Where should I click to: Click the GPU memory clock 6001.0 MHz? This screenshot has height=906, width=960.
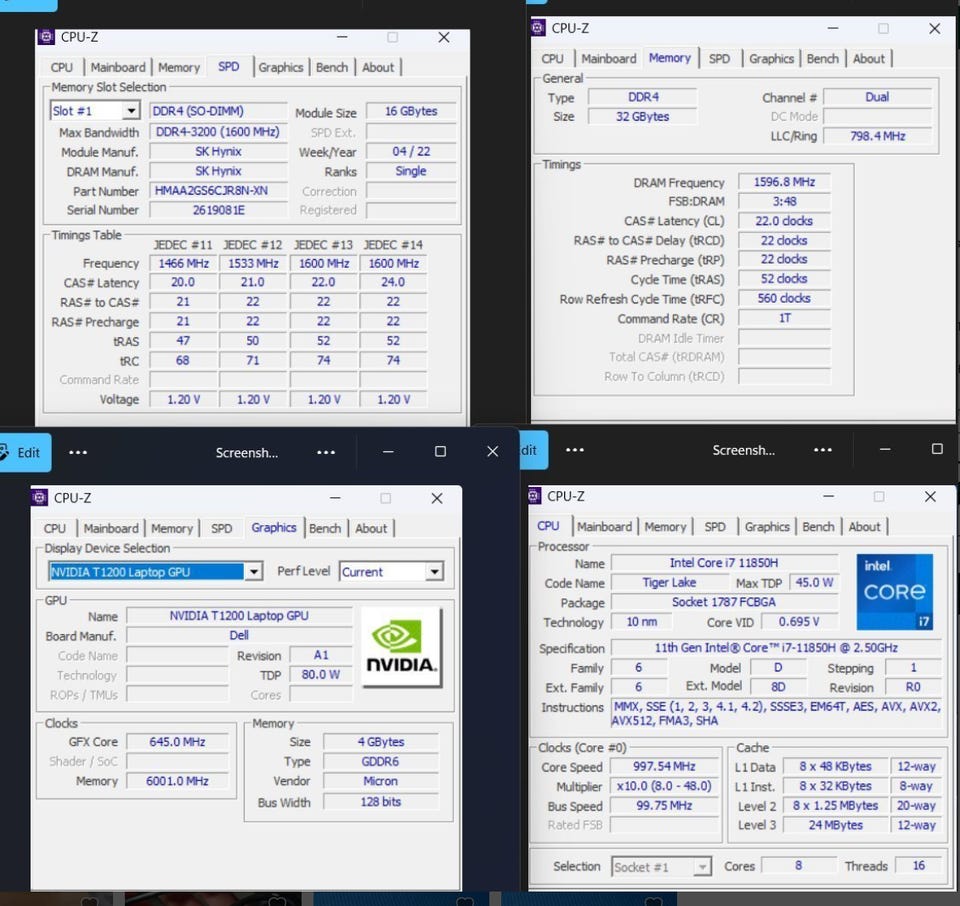[177, 781]
